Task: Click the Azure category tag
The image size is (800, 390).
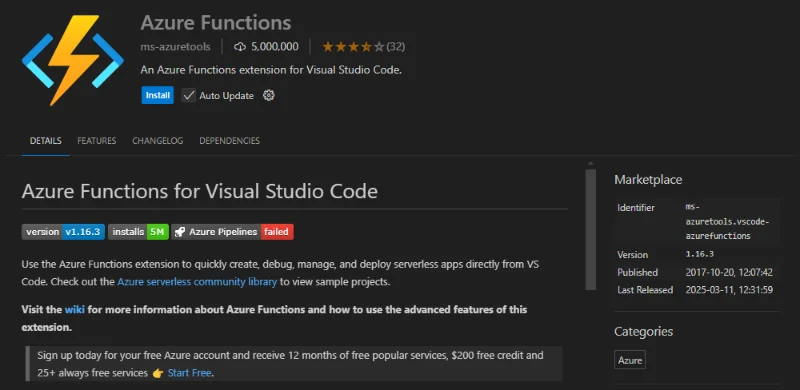Action: (x=630, y=360)
